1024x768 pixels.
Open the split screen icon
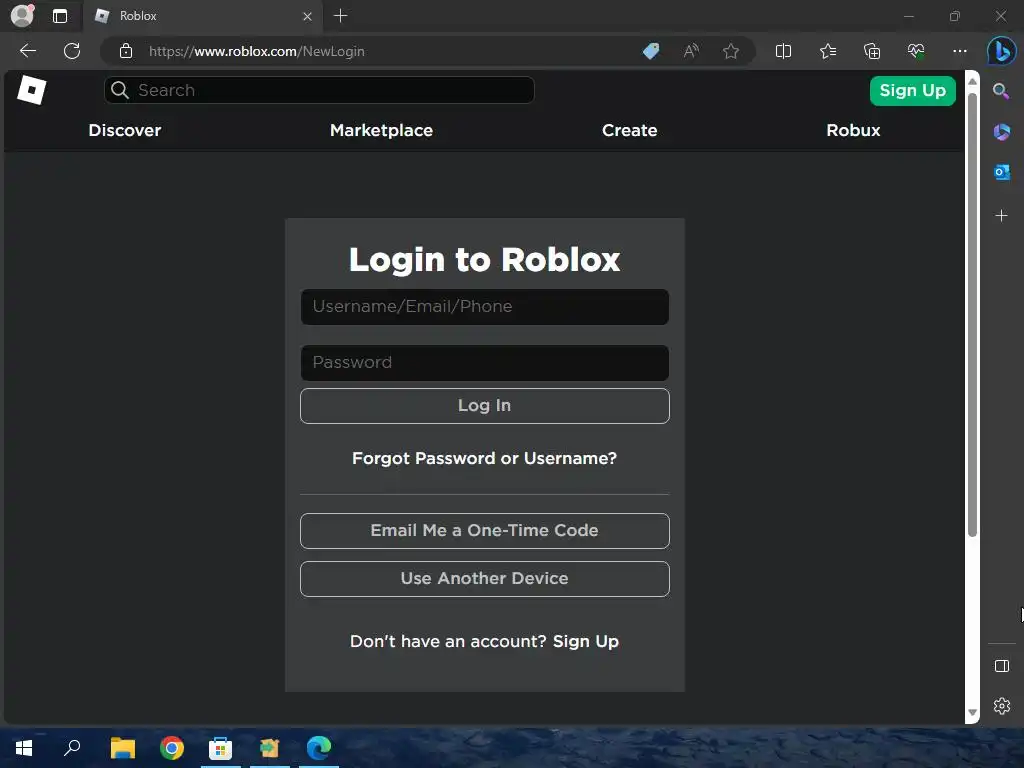click(783, 51)
